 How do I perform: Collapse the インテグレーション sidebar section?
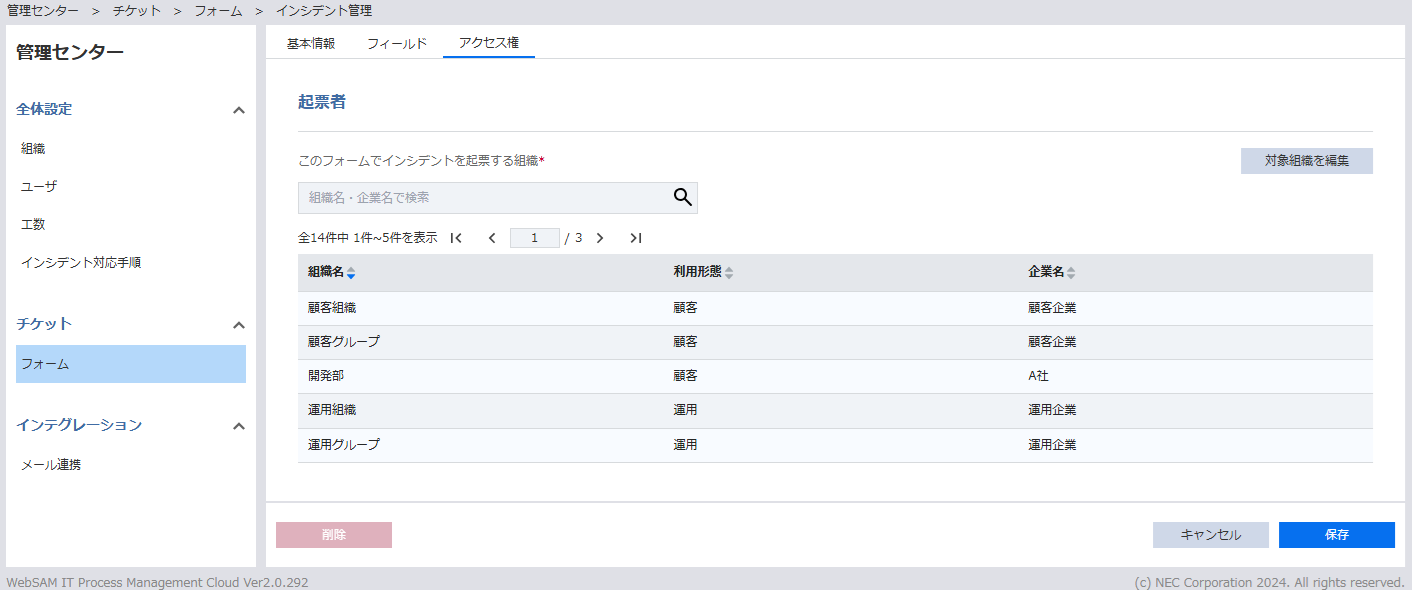[238, 426]
